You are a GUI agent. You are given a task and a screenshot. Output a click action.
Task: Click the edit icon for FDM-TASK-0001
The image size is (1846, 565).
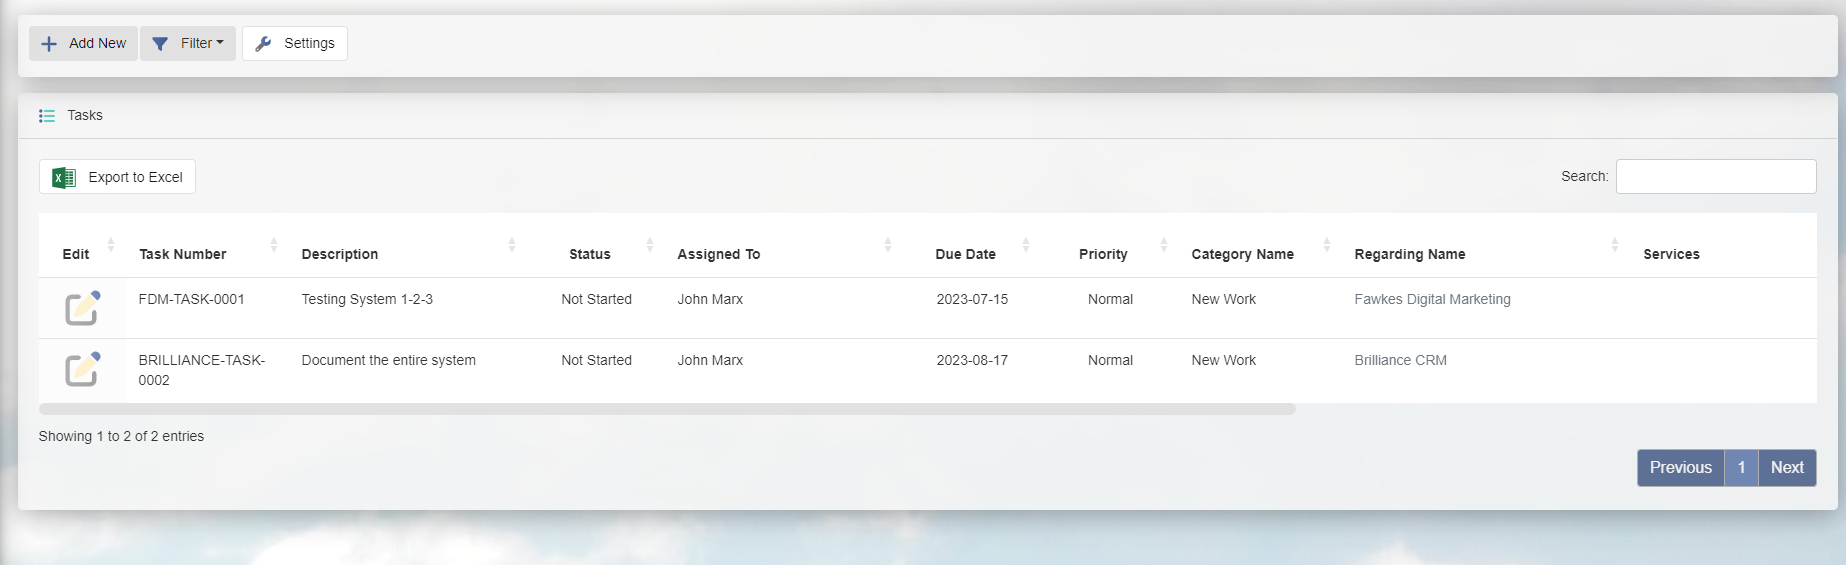tap(82, 308)
